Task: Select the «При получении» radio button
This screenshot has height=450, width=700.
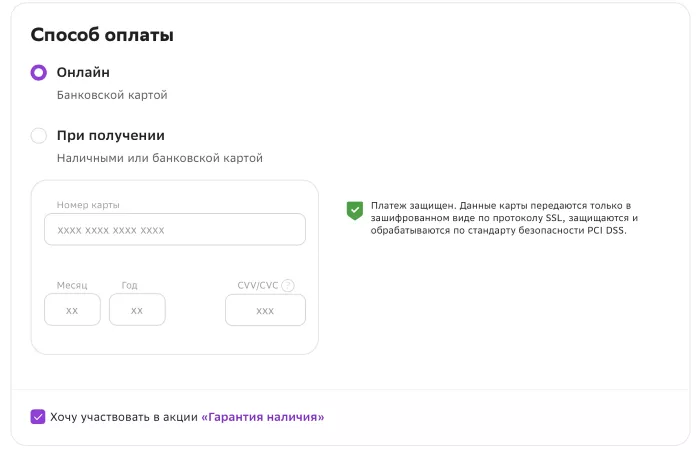Action: (x=39, y=136)
